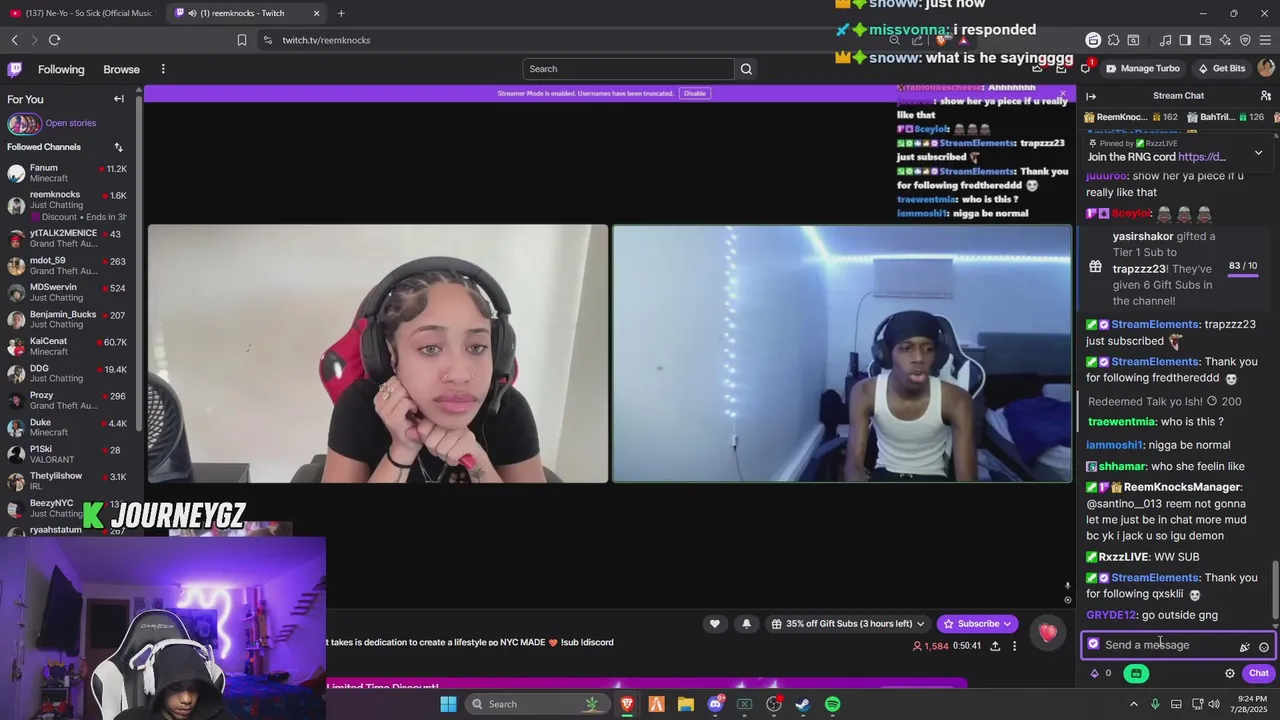Toggle the Brave sidebar panel button
The width and height of the screenshot is (1280, 720).
tap(1185, 40)
